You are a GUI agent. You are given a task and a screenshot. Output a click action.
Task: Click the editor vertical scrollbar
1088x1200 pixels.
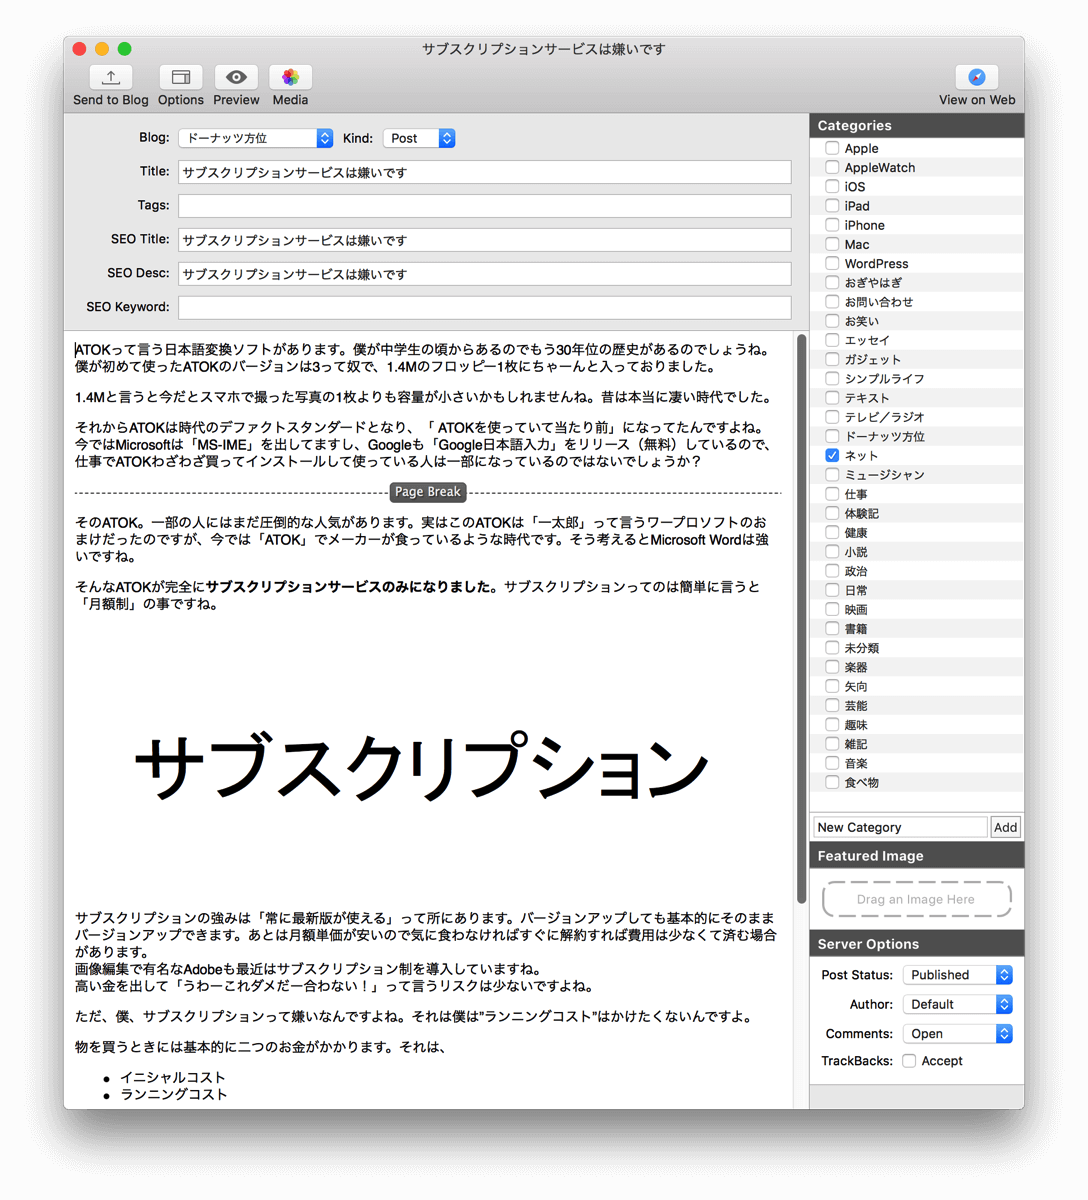(x=801, y=618)
